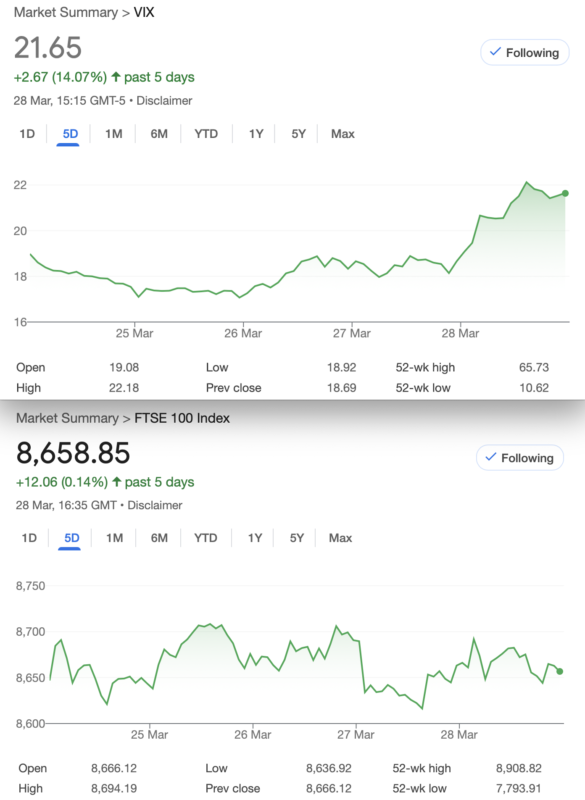This screenshot has height=800, width=585.
Task: Select Max range on VIX chart
Action: [x=343, y=134]
